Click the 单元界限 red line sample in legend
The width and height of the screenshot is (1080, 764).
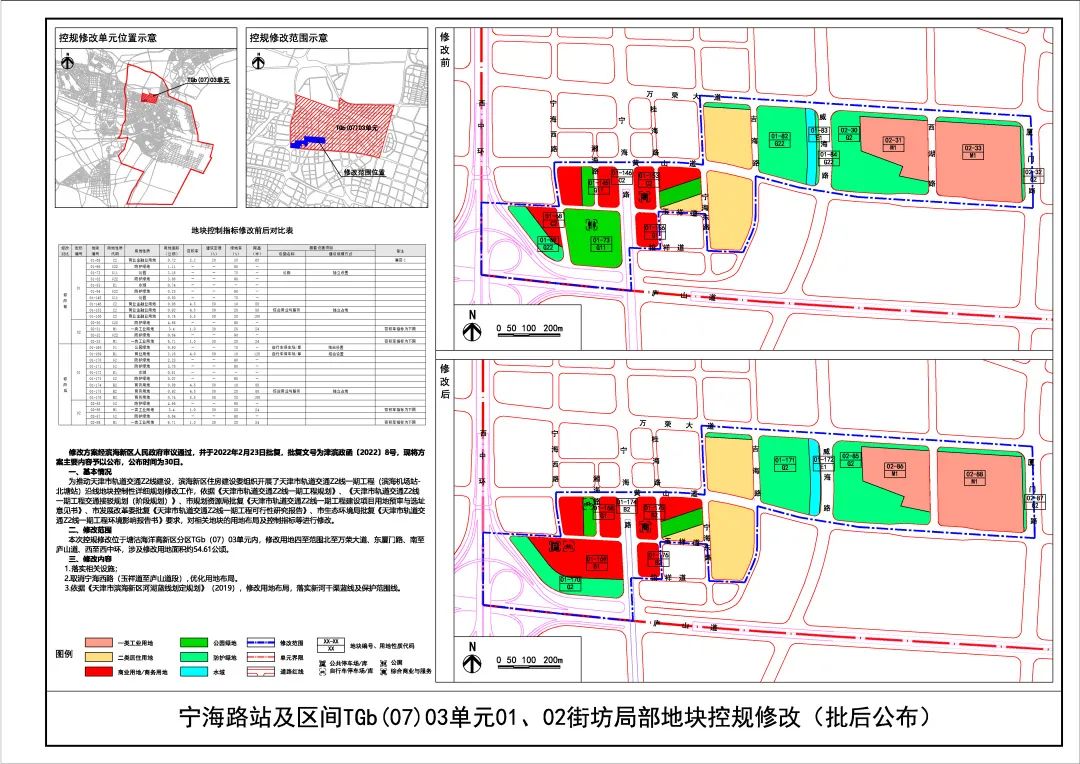point(262,657)
